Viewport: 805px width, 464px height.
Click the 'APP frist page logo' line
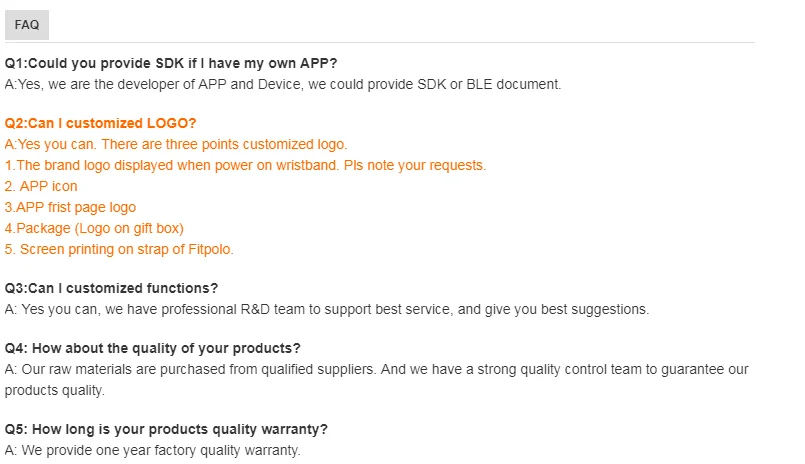click(70, 207)
